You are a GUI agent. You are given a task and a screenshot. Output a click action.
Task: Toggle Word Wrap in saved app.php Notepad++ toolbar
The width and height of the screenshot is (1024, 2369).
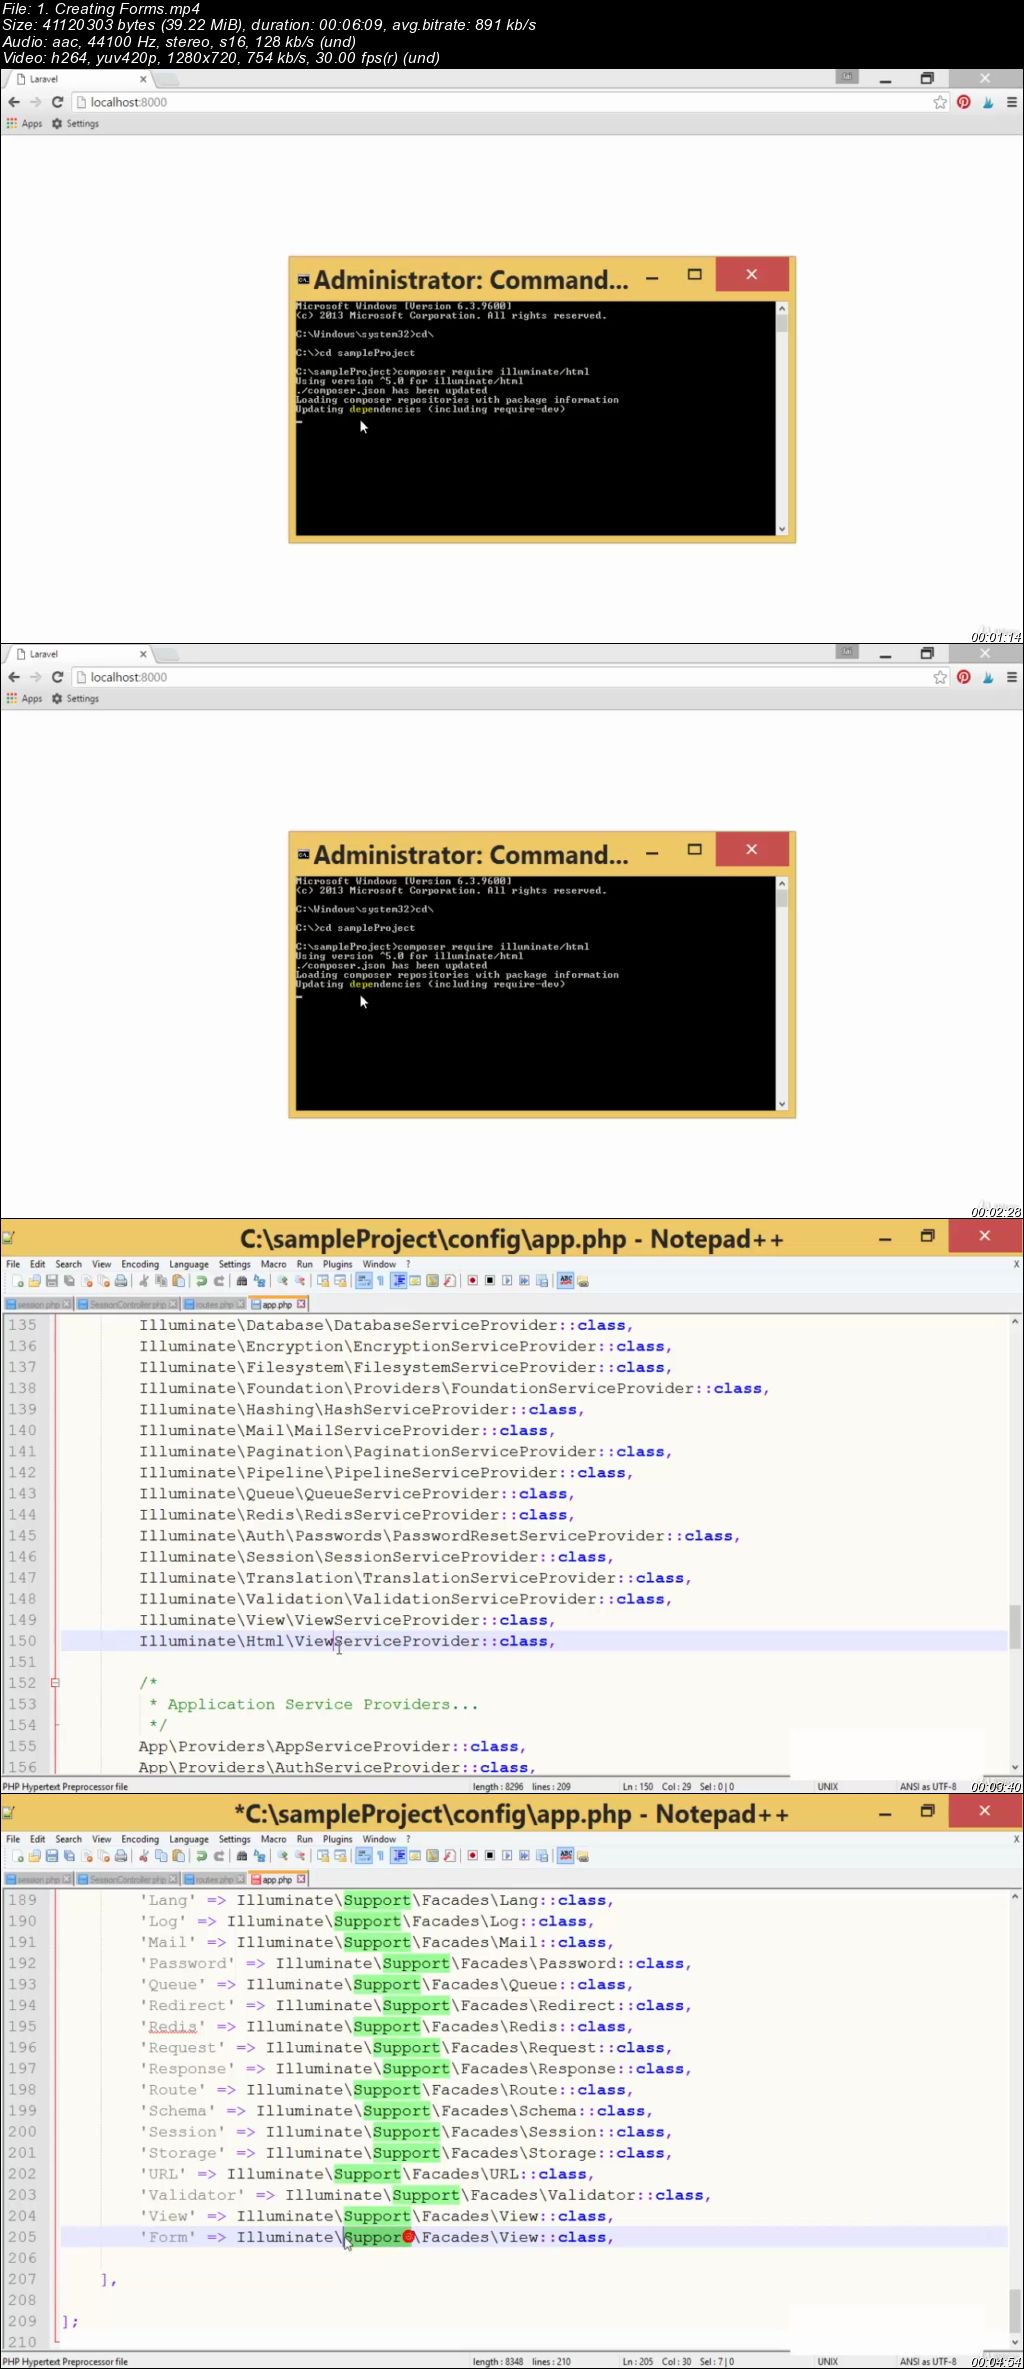(364, 1280)
